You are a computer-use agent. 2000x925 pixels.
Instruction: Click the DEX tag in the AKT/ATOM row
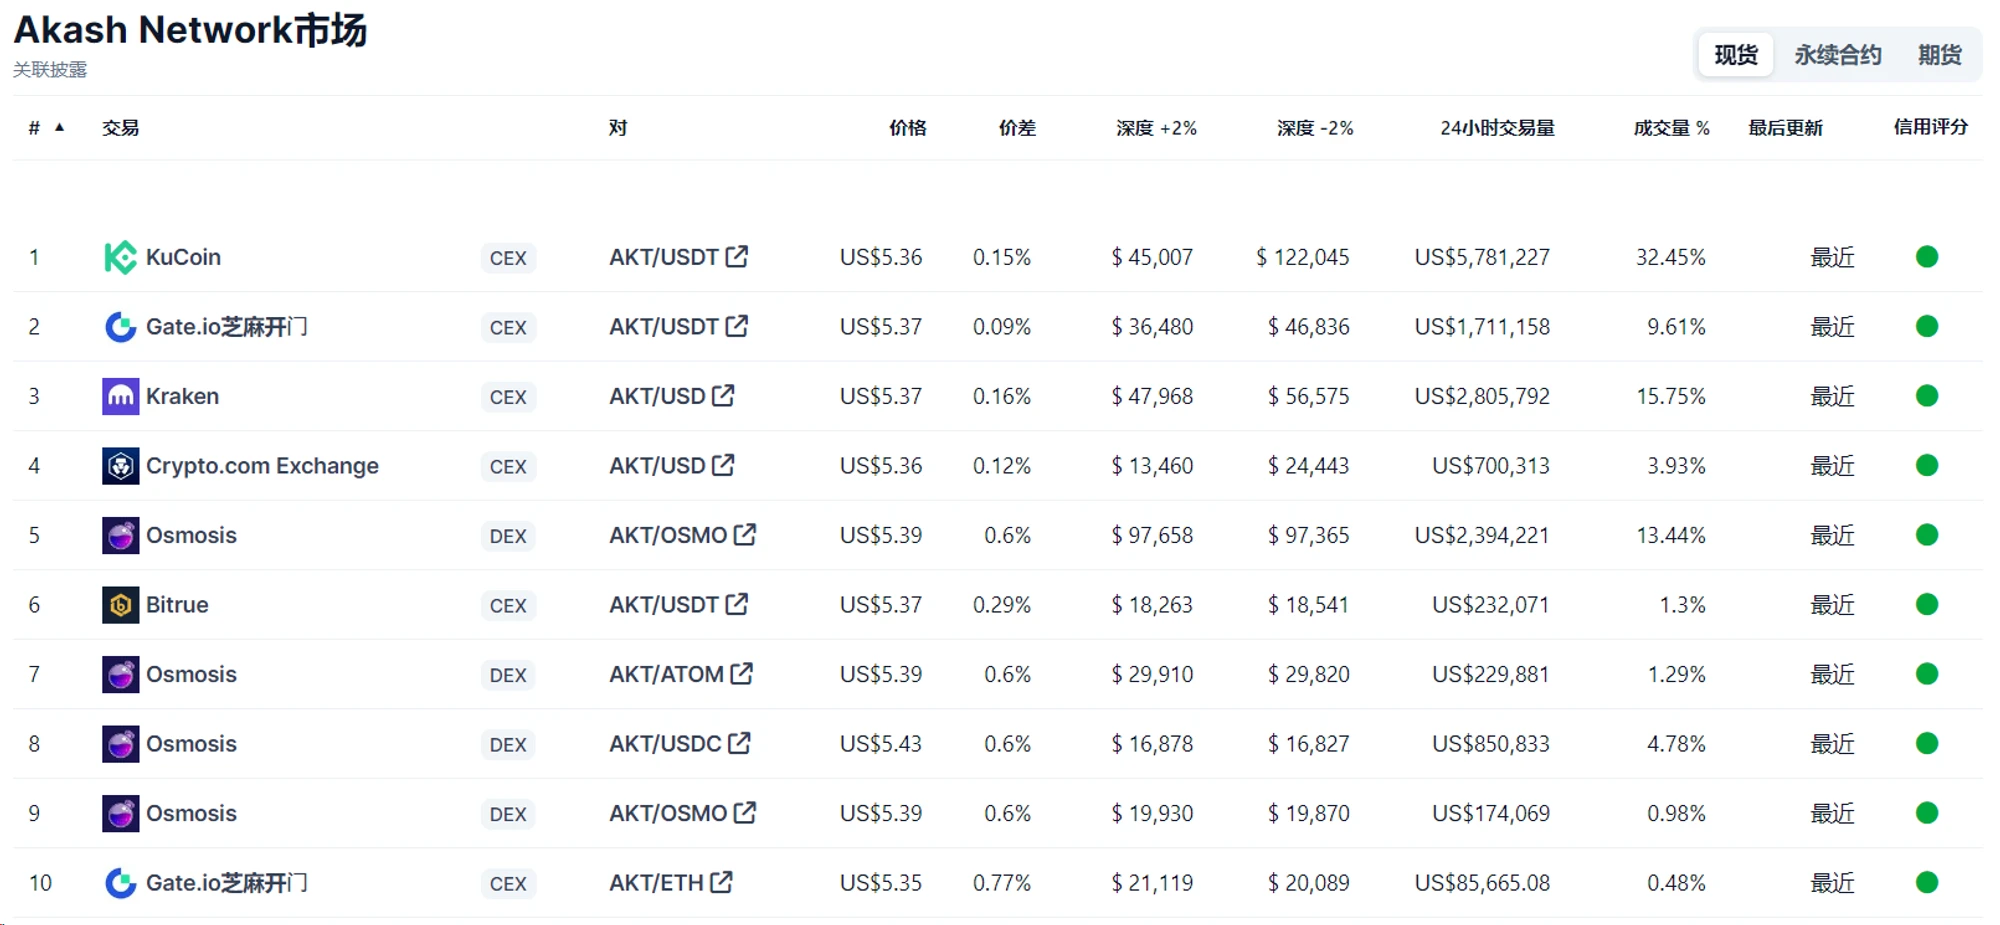(x=508, y=675)
